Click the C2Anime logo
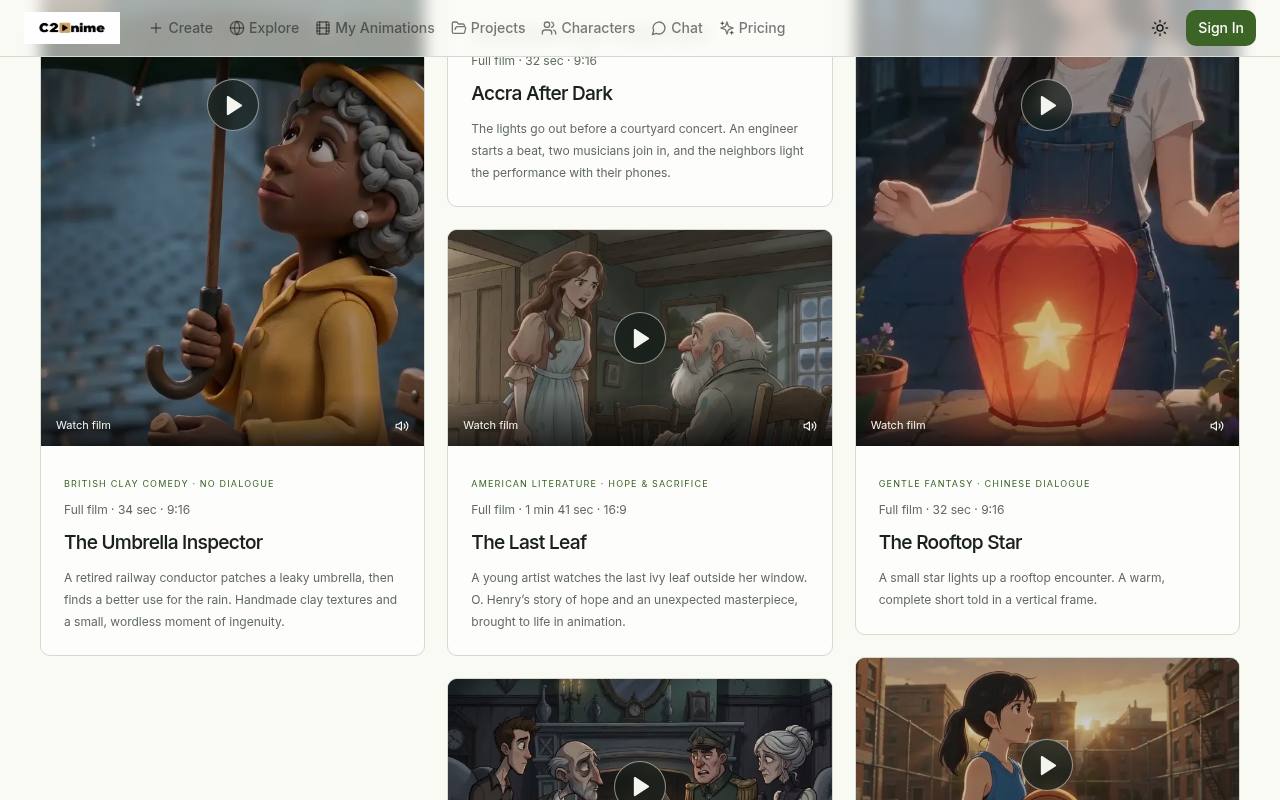The width and height of the screenshot is (1280, 800). [x=72, y=28]
